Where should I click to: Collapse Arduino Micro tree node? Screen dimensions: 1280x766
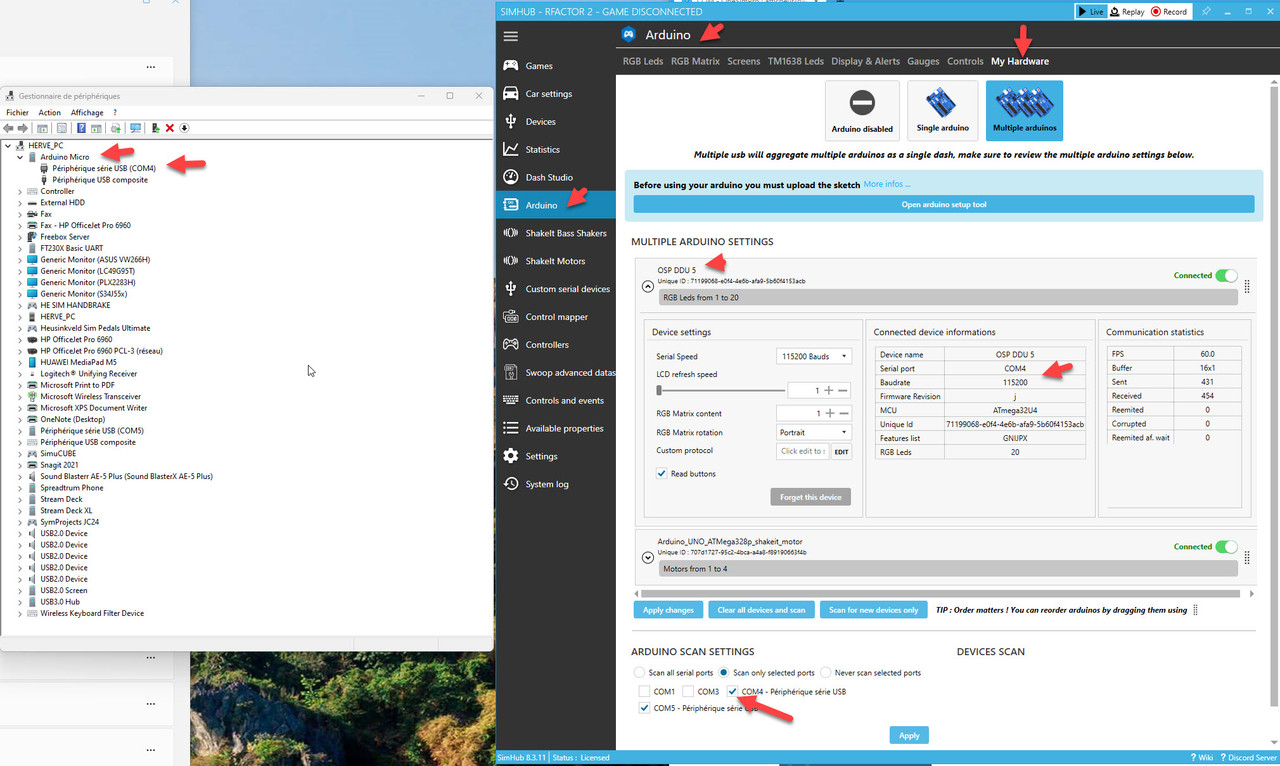tap(20, 157)
